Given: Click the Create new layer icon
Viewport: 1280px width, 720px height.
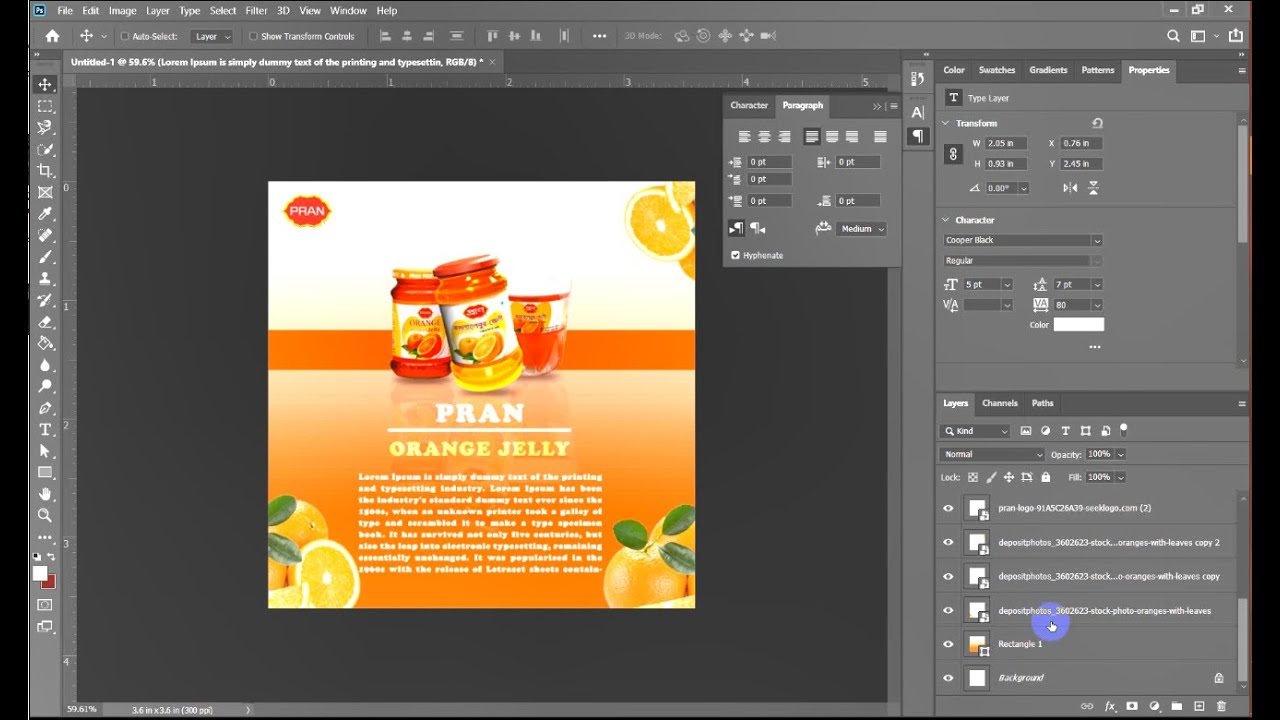Looking at the screenshot, I should click(x=1199, y=706).
